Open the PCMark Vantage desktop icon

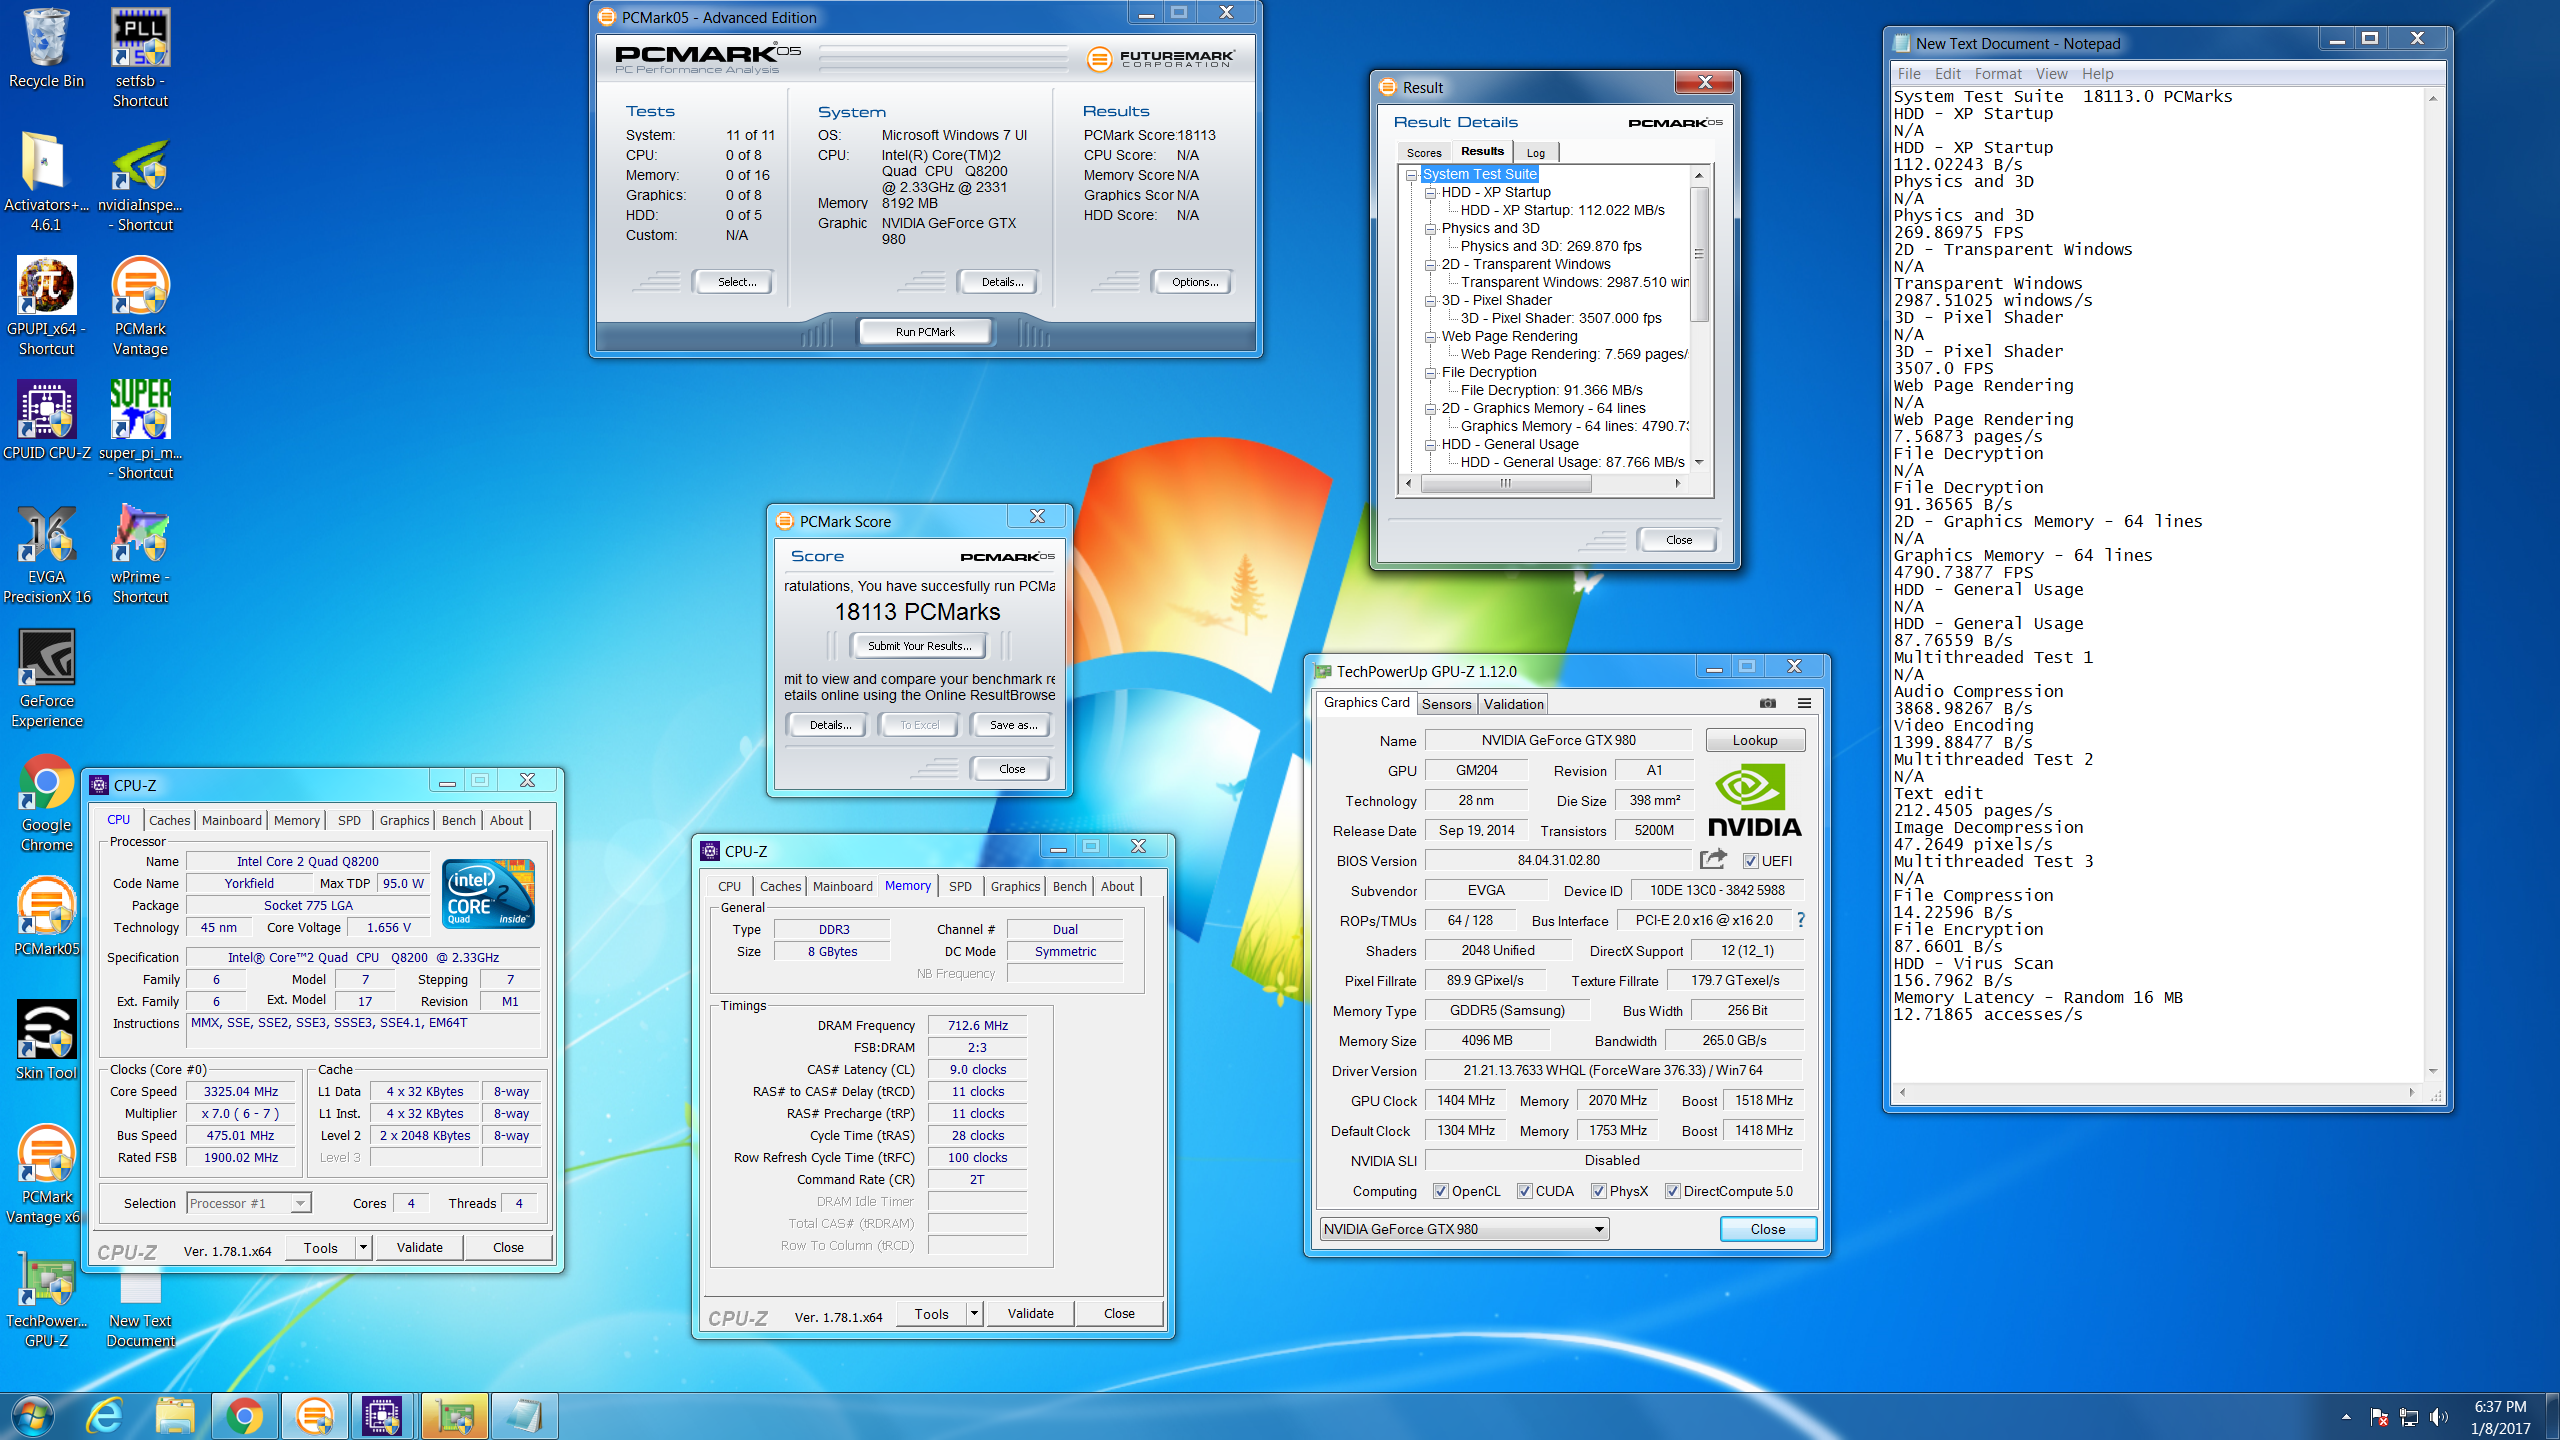click(140, 306)
